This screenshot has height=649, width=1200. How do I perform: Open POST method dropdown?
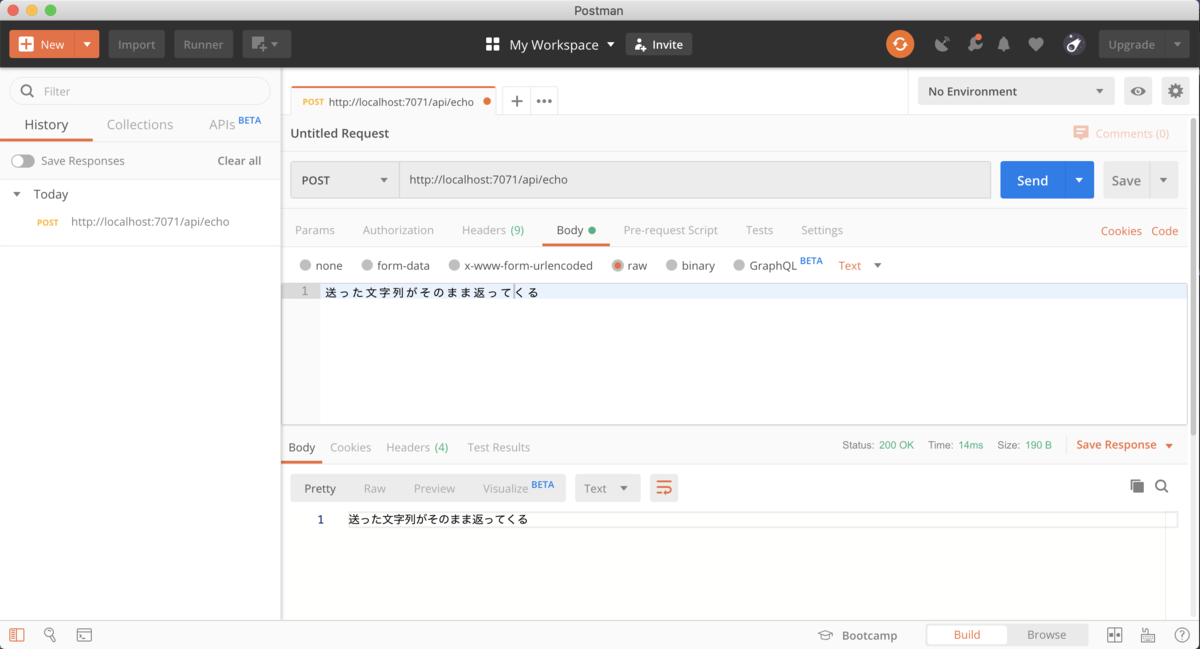(345, 180)
